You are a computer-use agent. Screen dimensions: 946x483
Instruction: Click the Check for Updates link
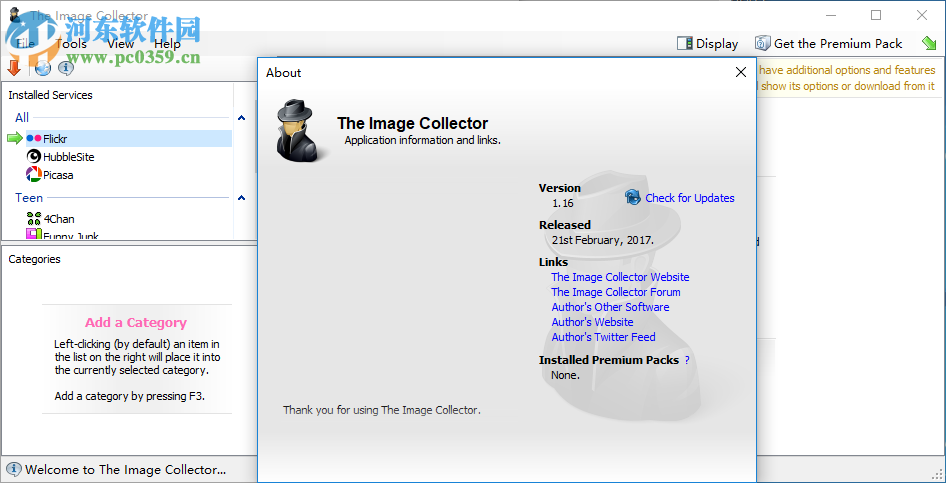click(690, 198)
